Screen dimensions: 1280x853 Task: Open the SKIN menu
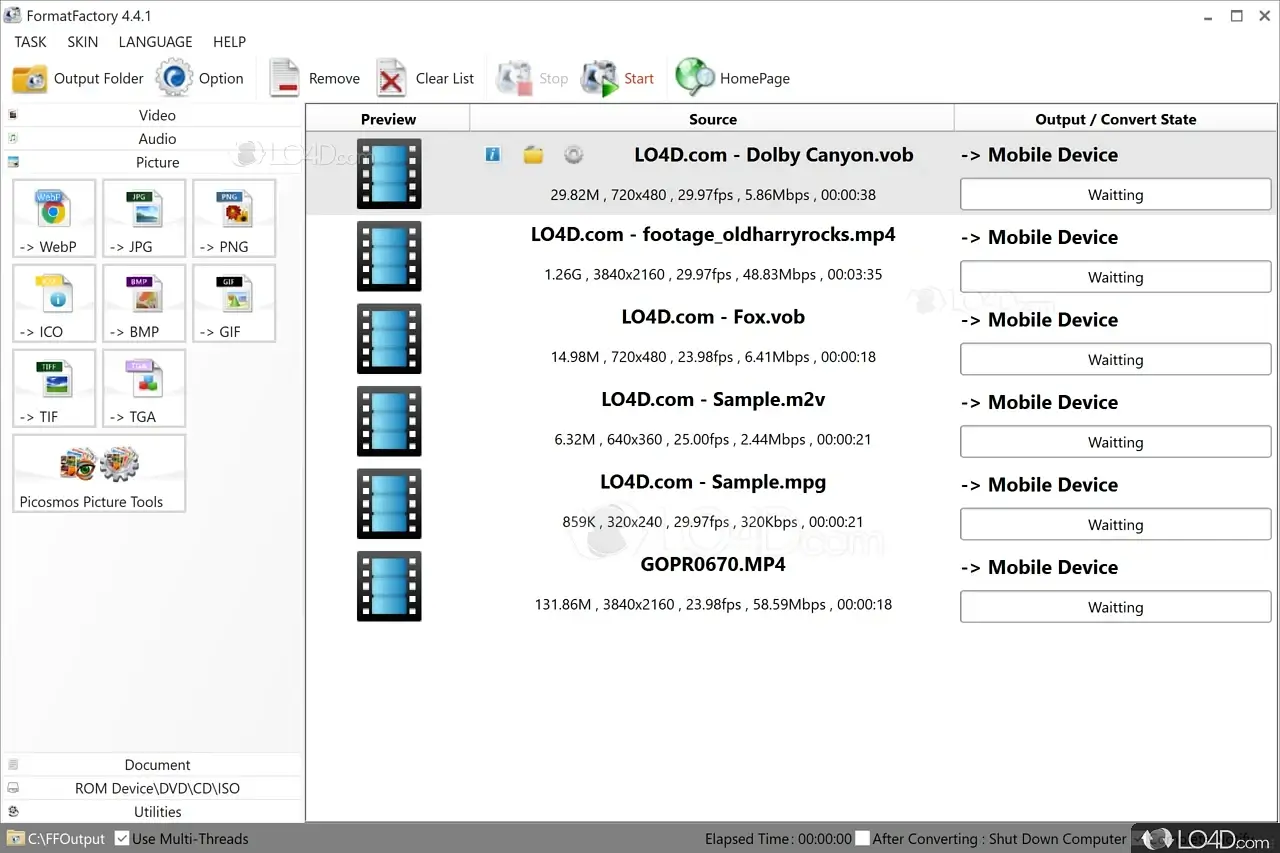click(83, 42)
